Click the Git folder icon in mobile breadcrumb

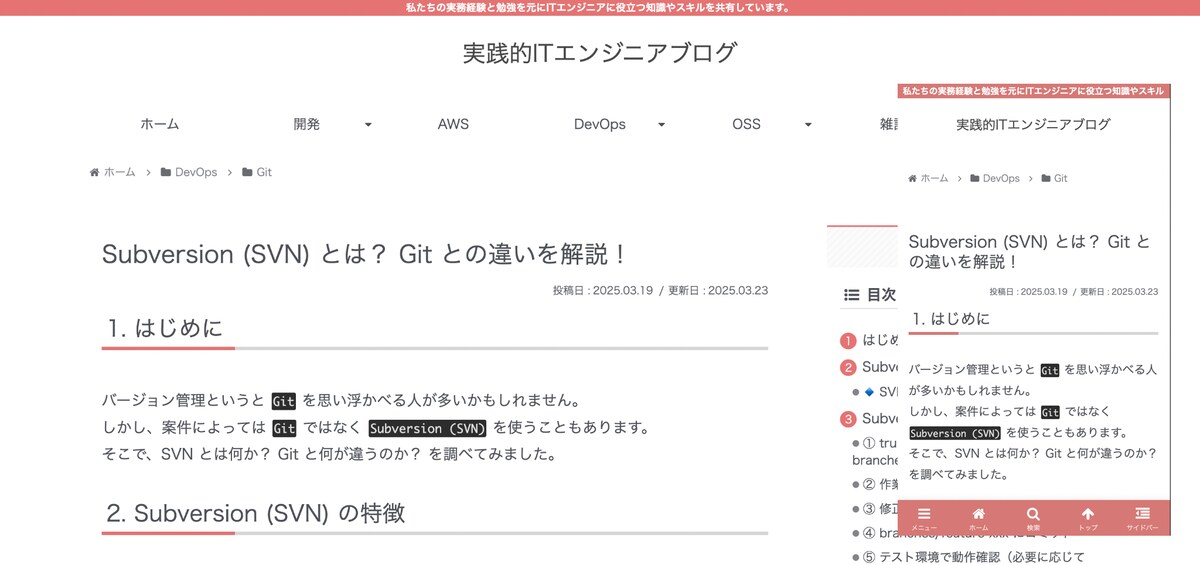click(x=1046, y=178)
